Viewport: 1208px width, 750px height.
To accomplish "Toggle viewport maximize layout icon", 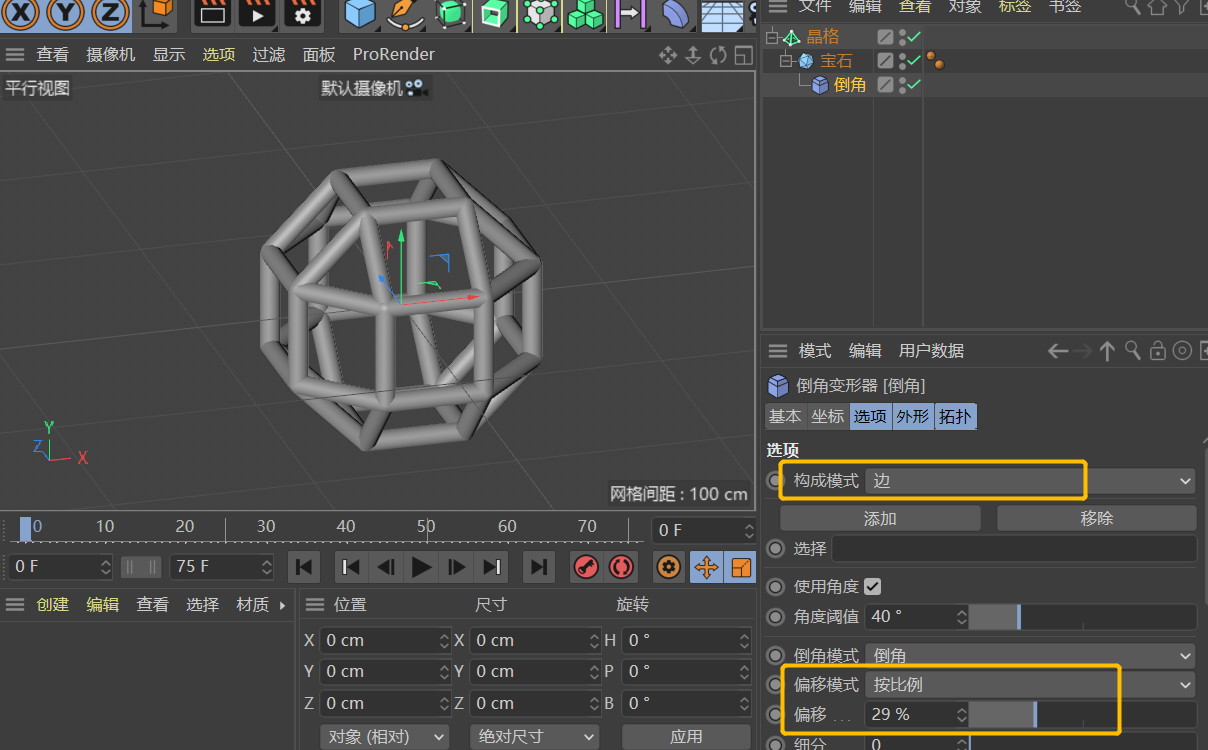I will tap(743, 55).
